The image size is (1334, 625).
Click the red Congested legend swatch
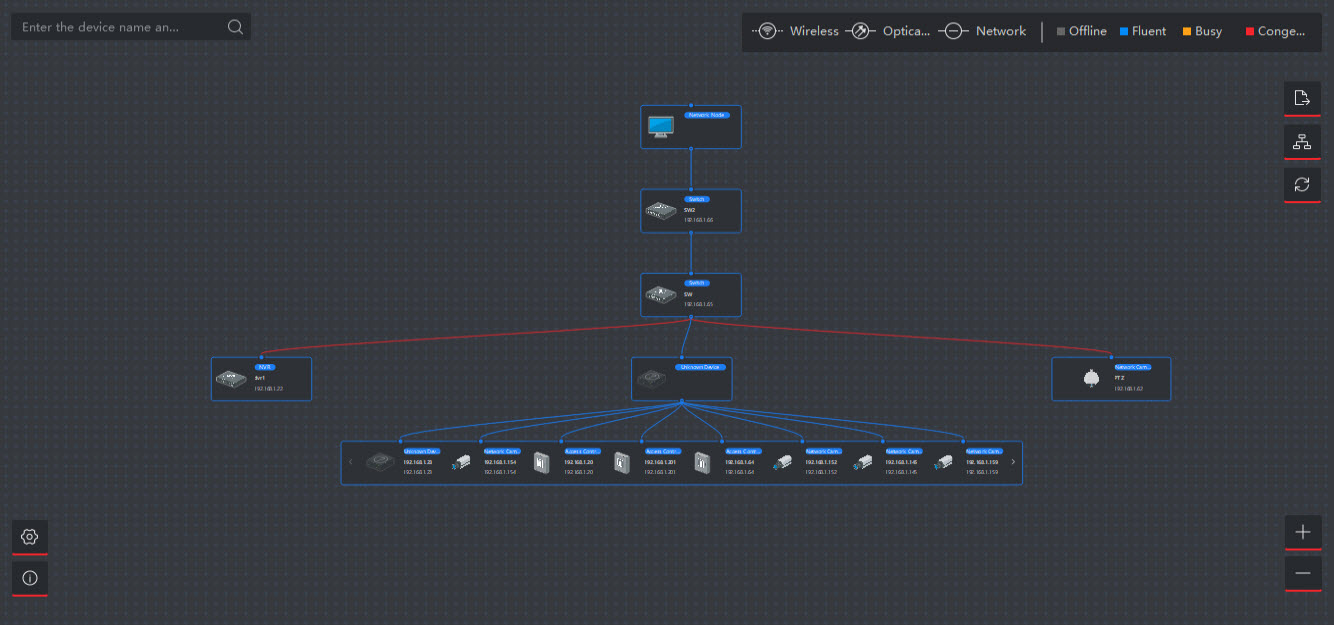[1250, 32]
